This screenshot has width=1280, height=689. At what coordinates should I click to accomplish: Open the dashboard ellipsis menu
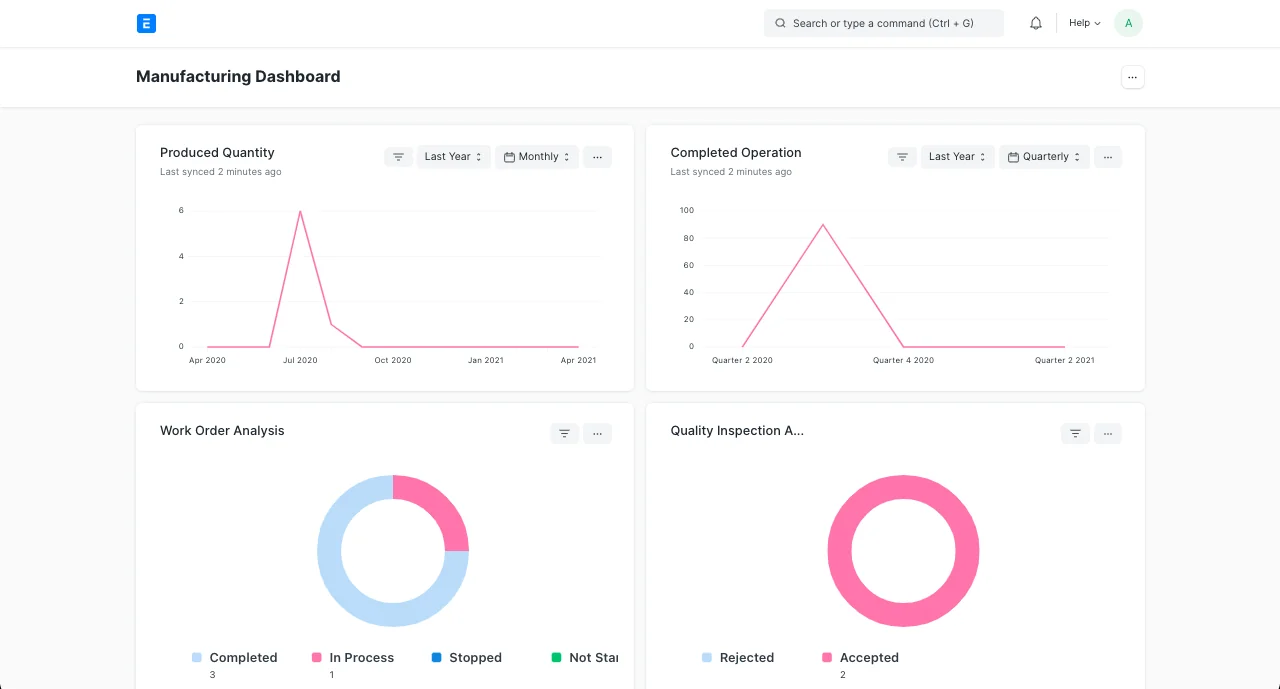click(1132, 77)
